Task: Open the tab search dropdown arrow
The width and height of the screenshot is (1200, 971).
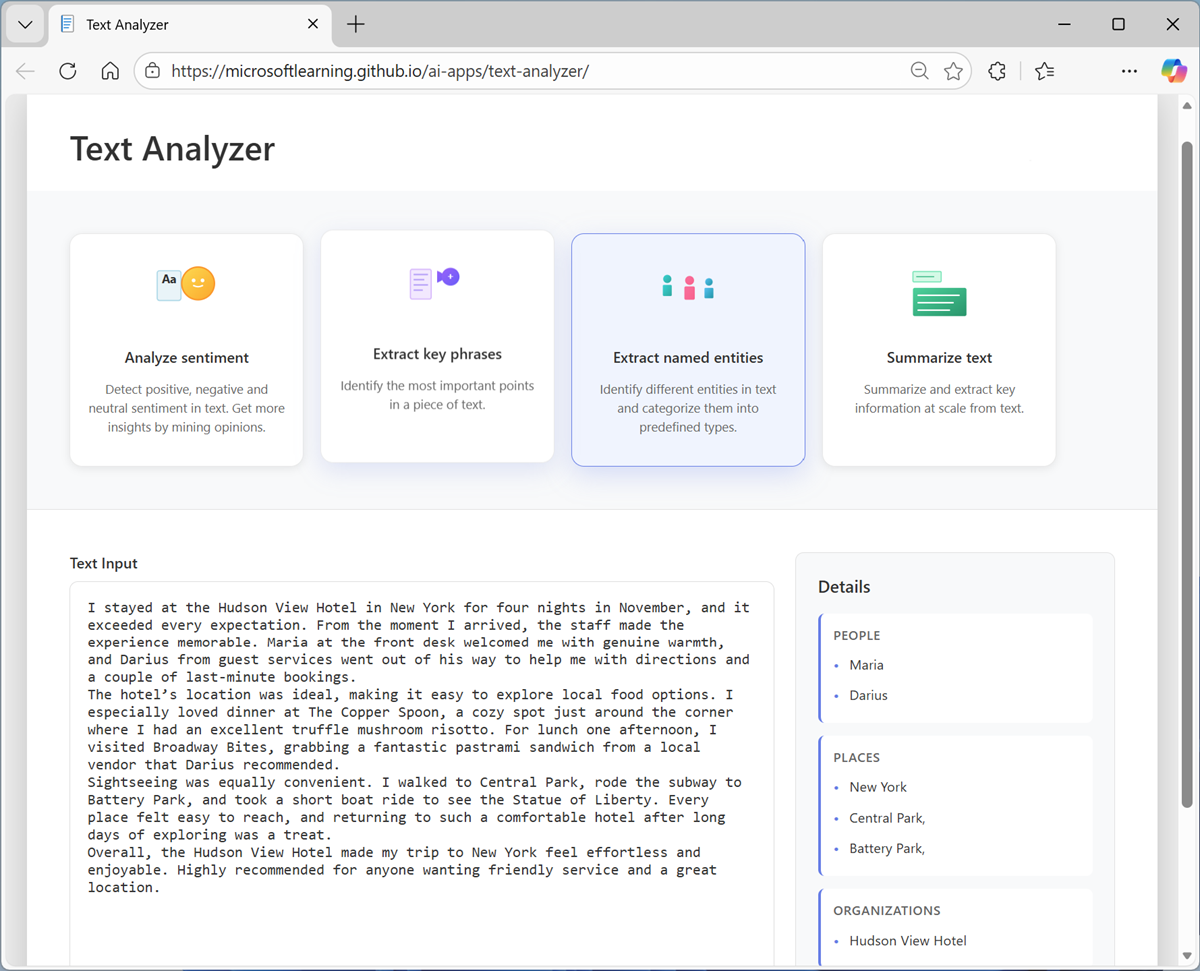Action: click(x=24, y=24)
